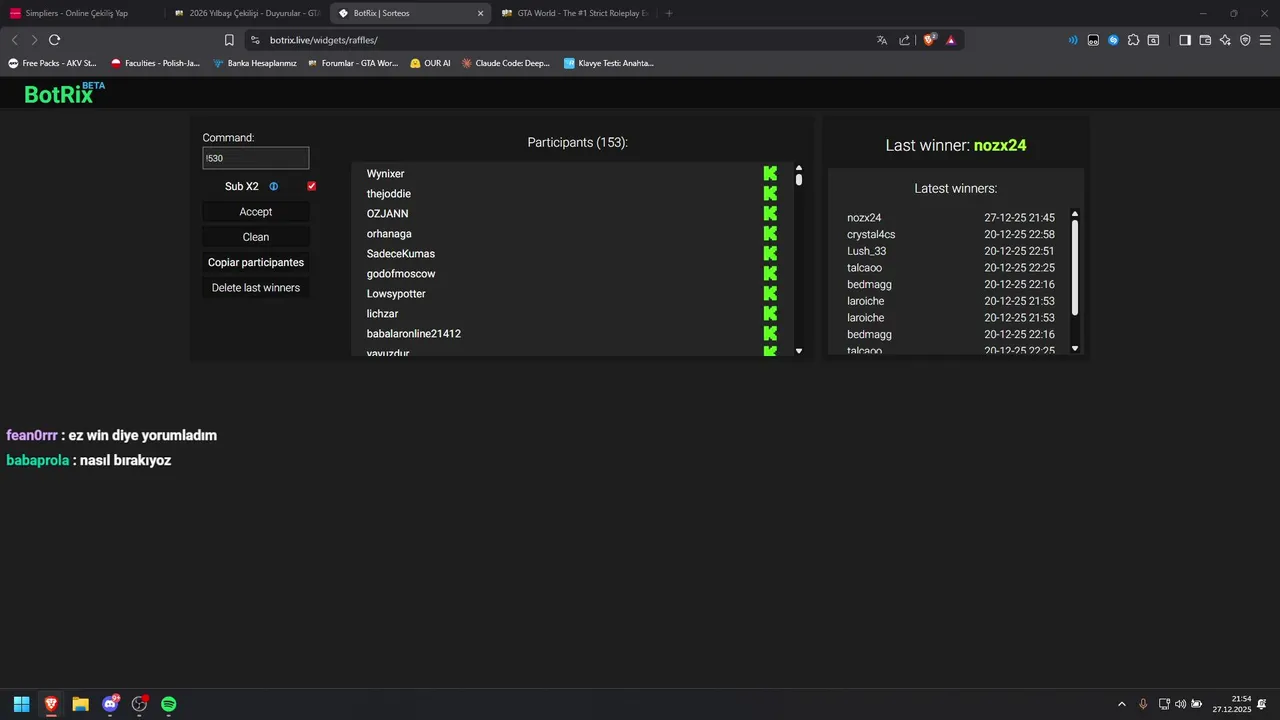Click the Clean button

[x=256, y=237]
